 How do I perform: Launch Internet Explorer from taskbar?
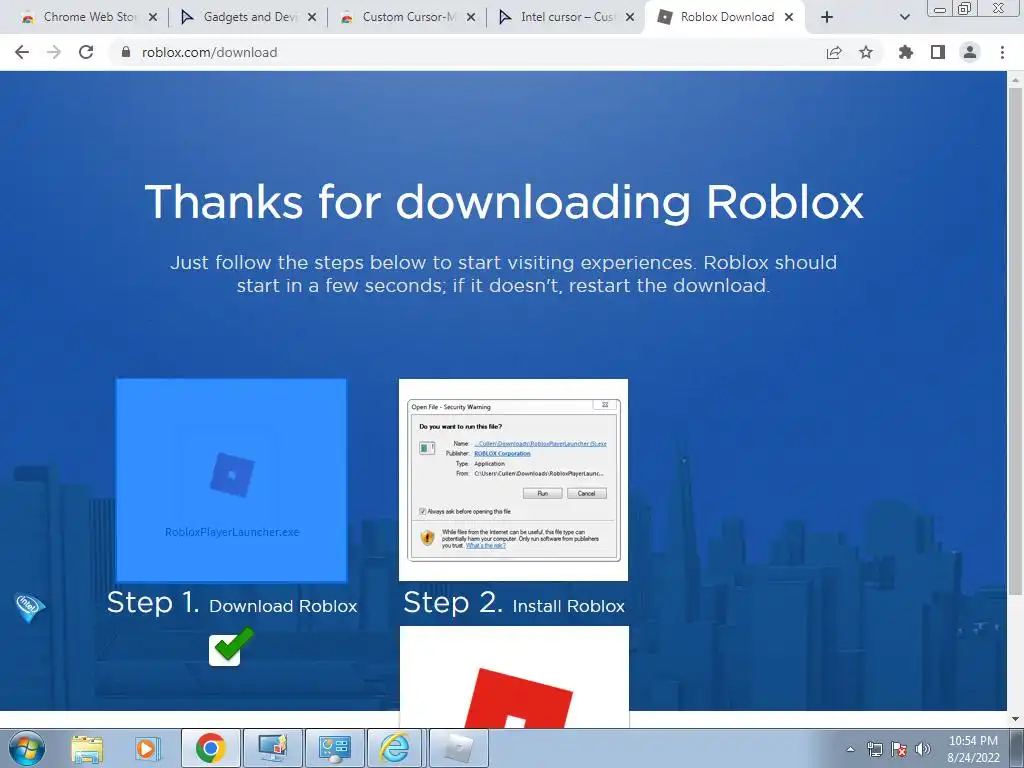[396, 748]
